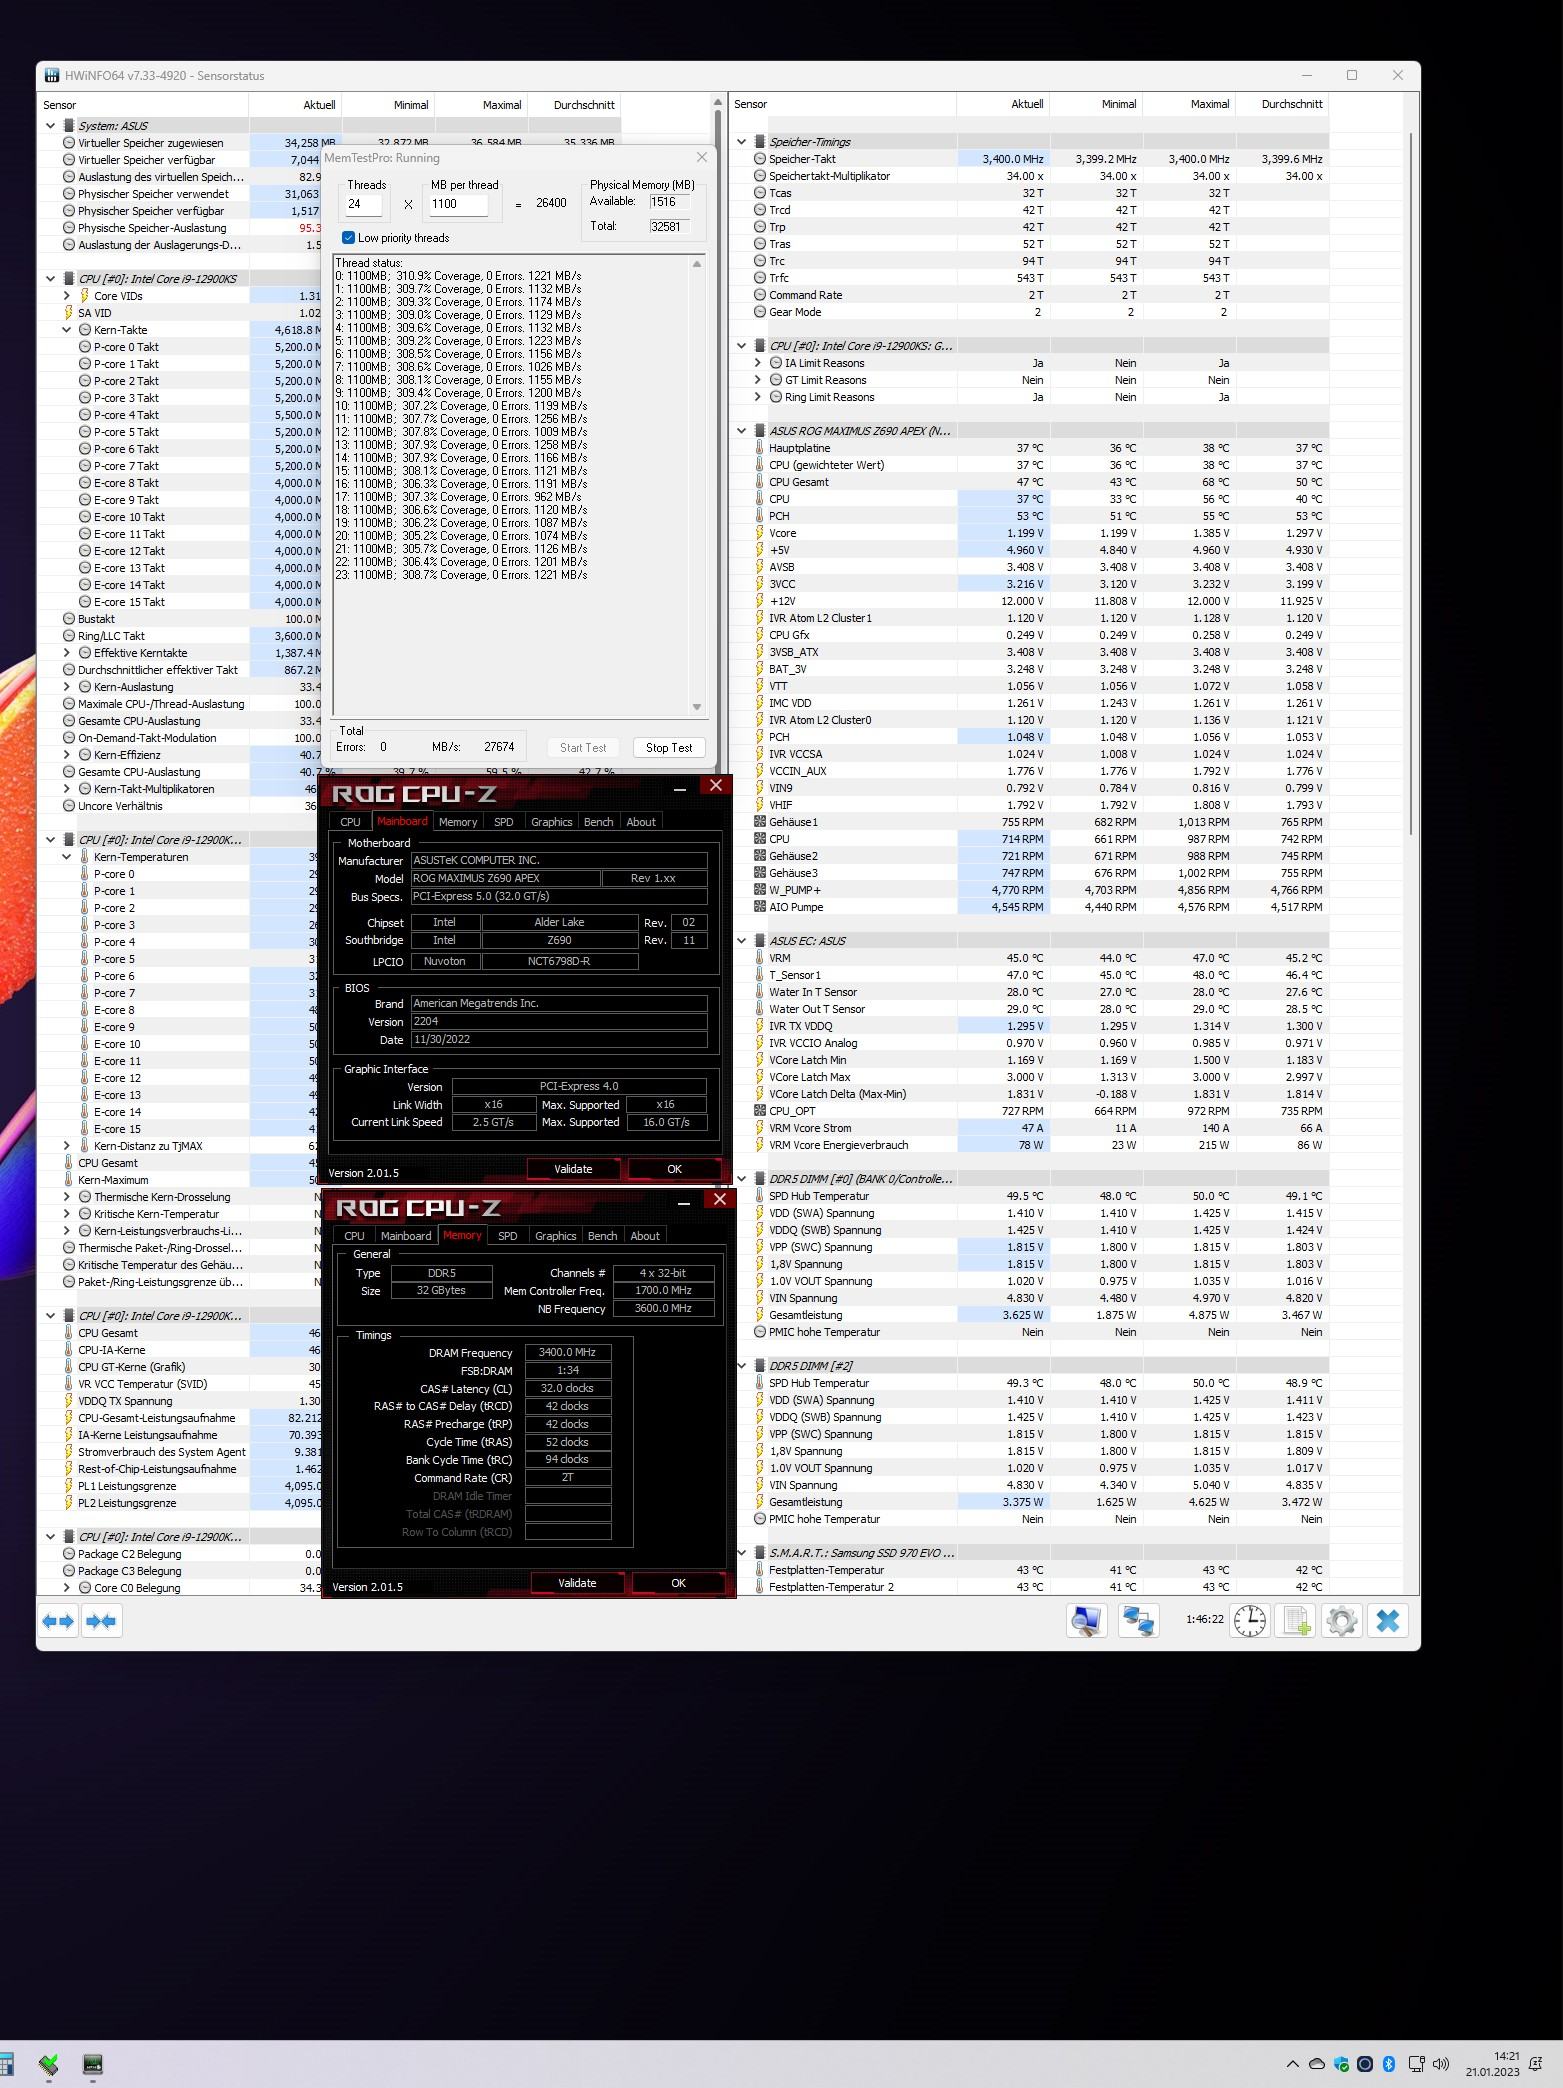Expand Kern-Auslastung node
1563x2088 pixels.
pyautogui.click(x=66, y=687)
